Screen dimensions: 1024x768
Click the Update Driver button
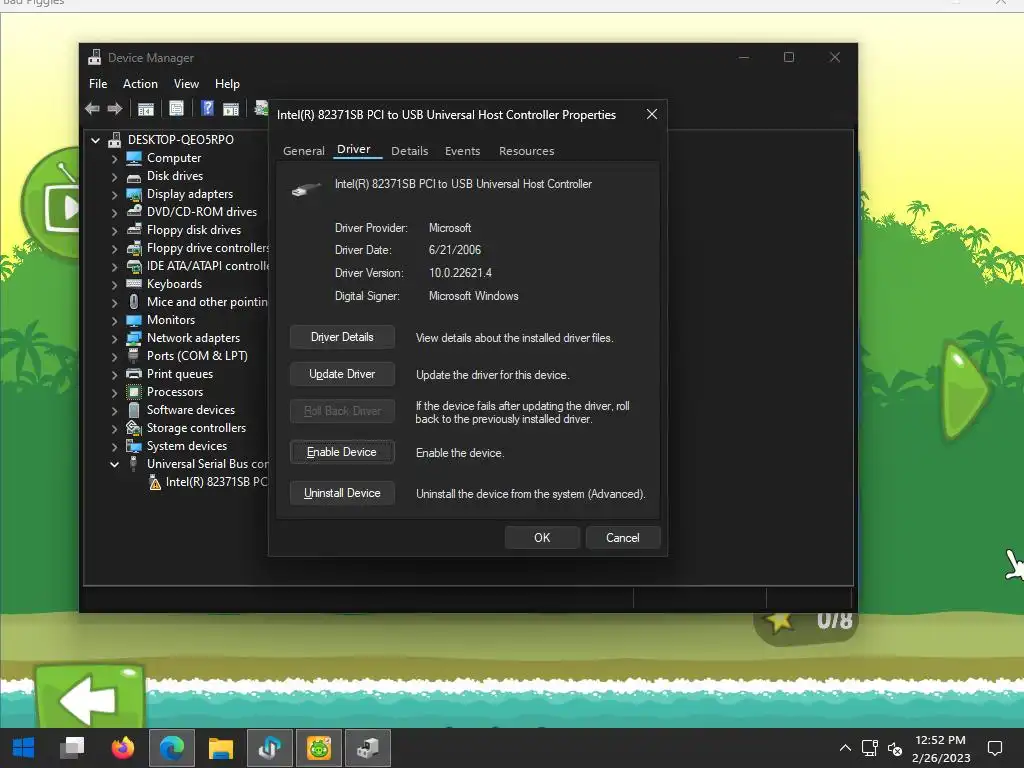[342, 374]
